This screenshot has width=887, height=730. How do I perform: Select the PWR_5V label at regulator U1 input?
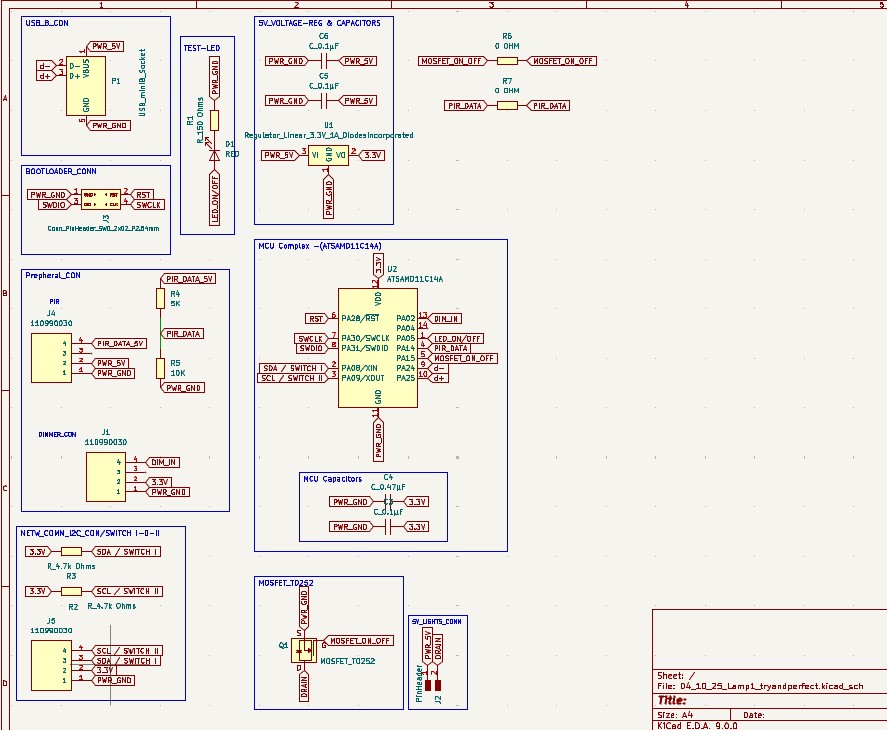point(280,155)
